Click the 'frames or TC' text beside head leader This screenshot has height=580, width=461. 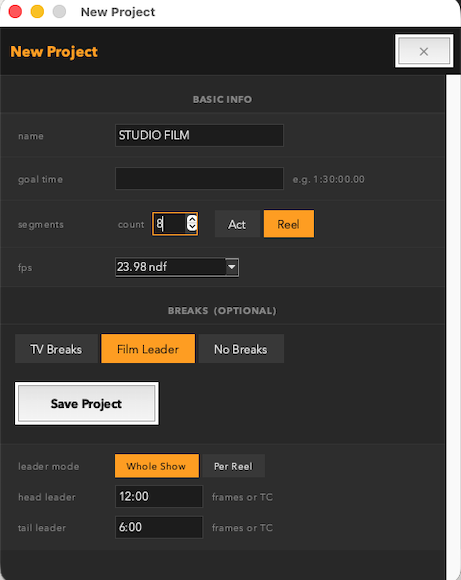coord(242,497)
